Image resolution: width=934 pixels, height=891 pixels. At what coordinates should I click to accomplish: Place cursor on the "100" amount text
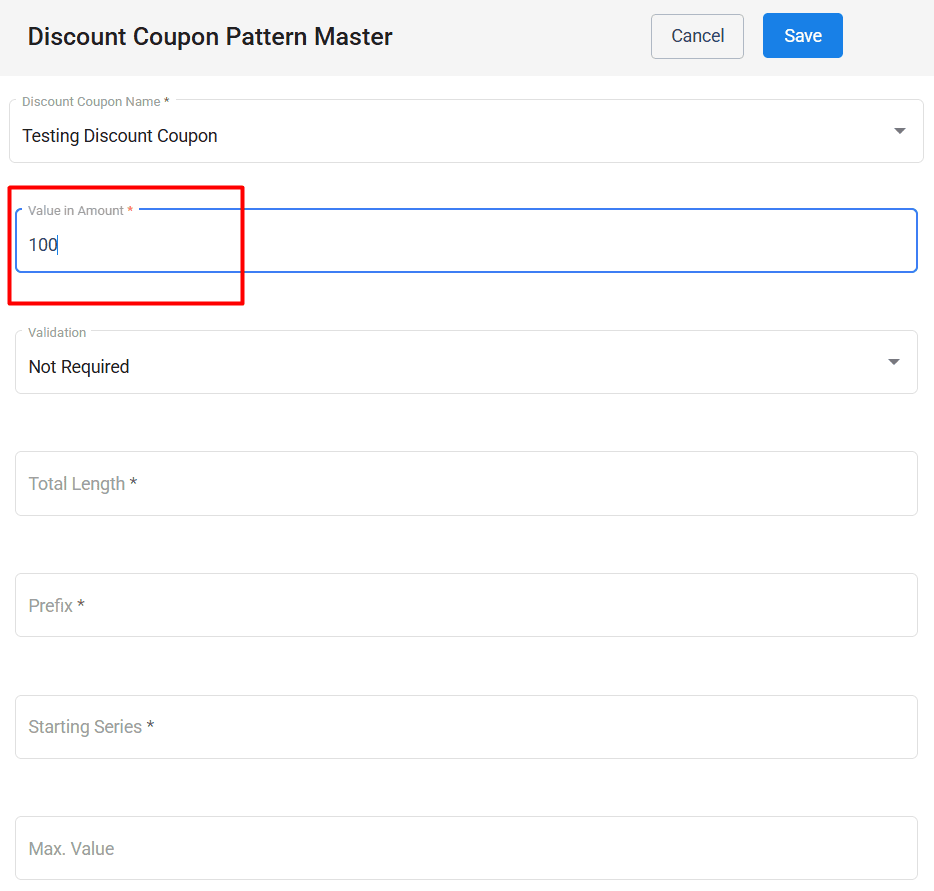(43, 245)
